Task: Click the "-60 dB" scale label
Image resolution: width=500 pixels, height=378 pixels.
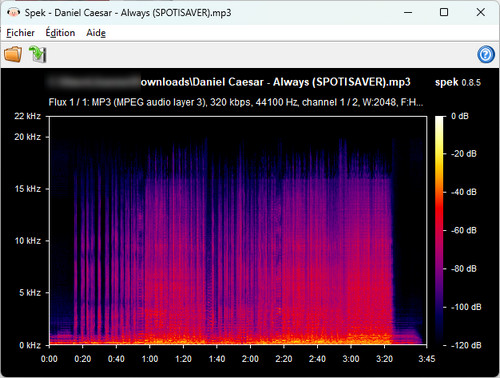Action: (x=464, y=230)
